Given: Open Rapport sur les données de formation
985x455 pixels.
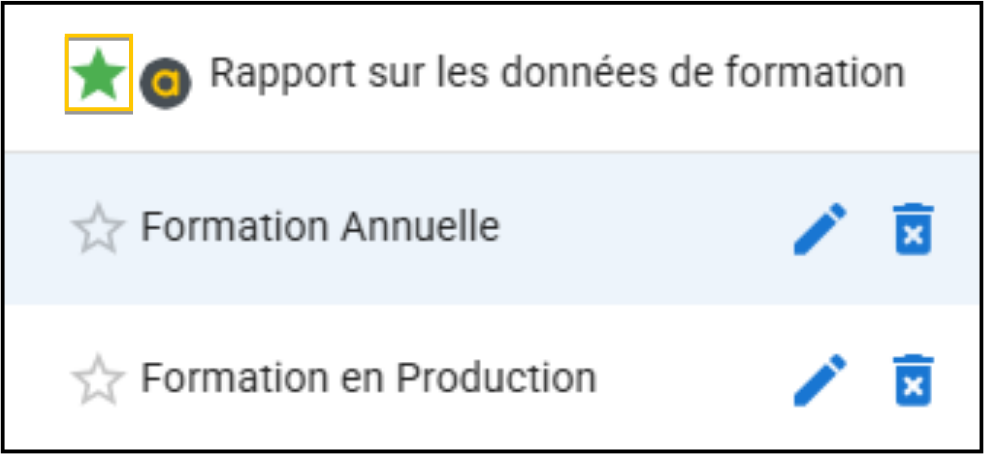Looking at the screenshot, I should coord(556,73).
